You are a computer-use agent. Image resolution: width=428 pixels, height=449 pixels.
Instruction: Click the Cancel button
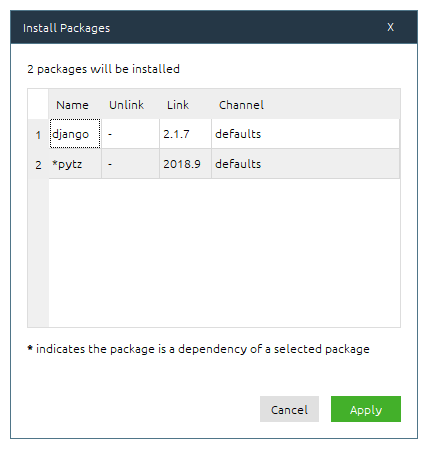[289, 409]
